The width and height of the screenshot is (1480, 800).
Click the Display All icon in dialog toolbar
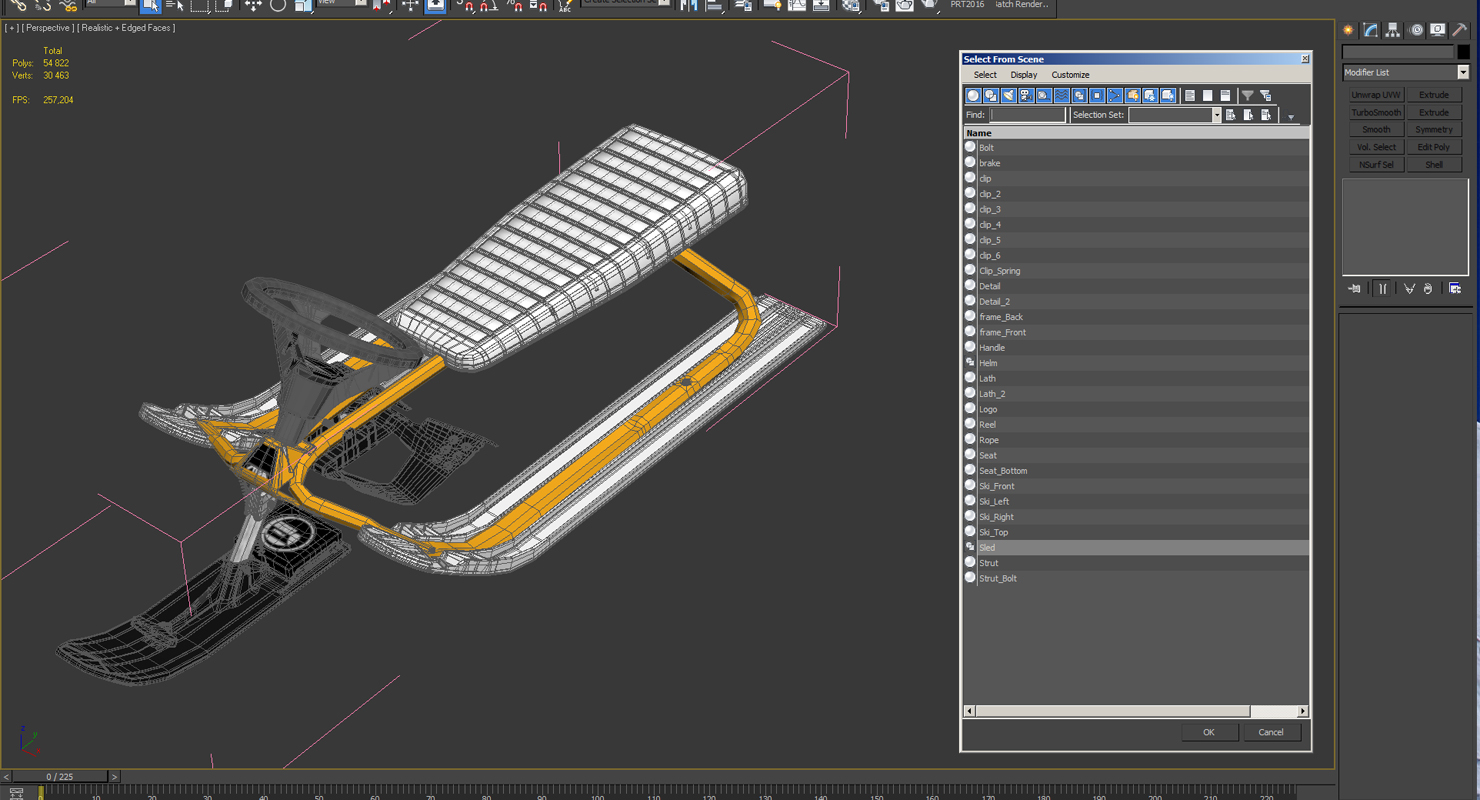(x=1190, y=96)
